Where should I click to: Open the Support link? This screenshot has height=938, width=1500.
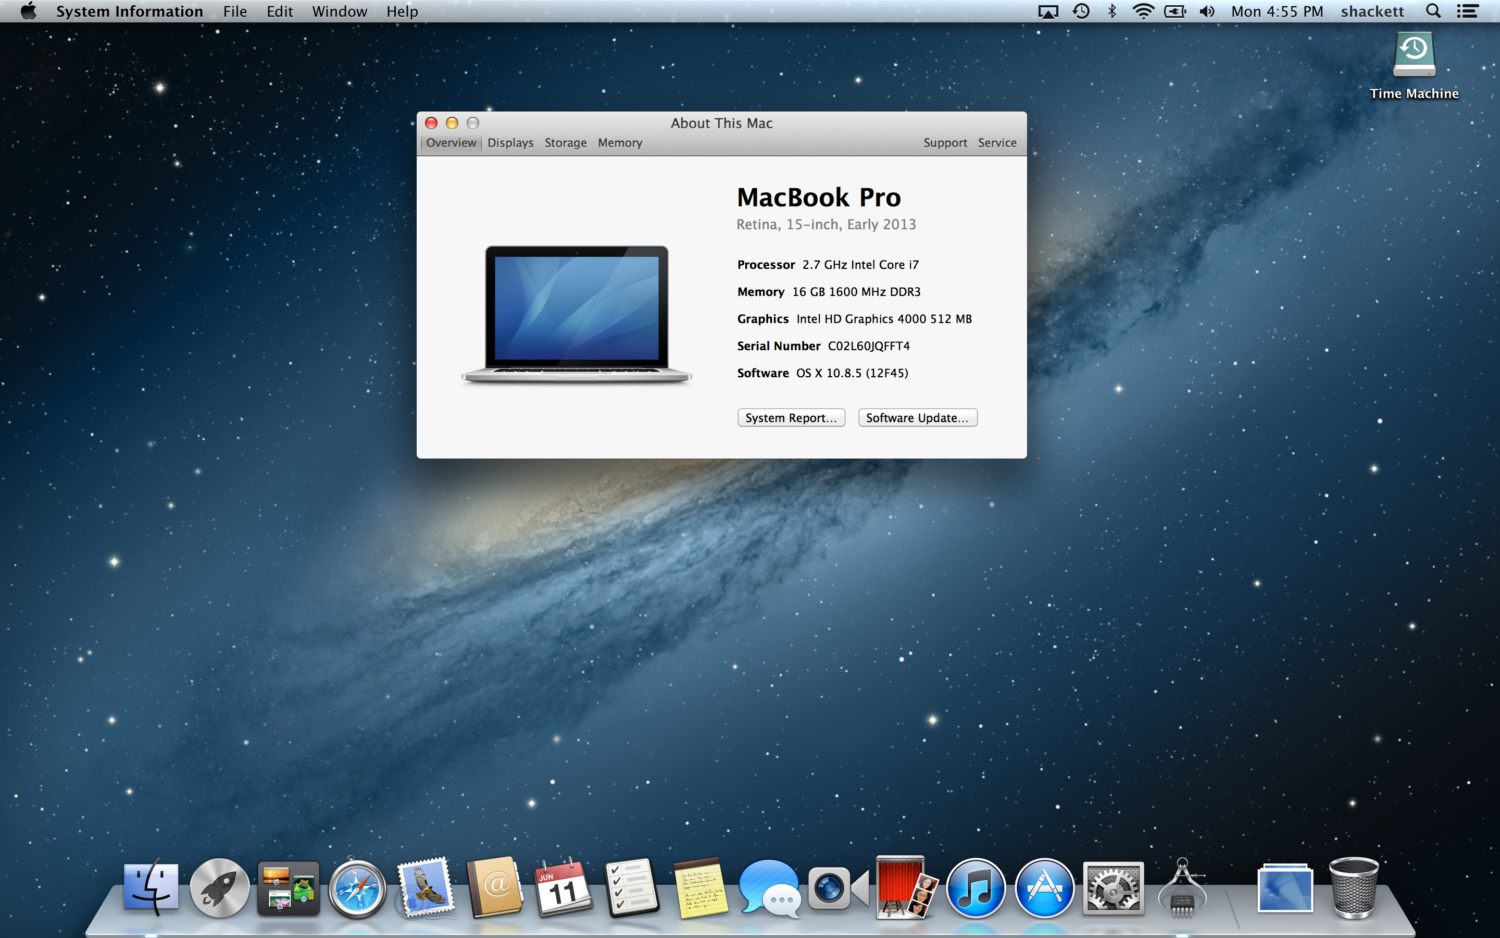[945, 142]
